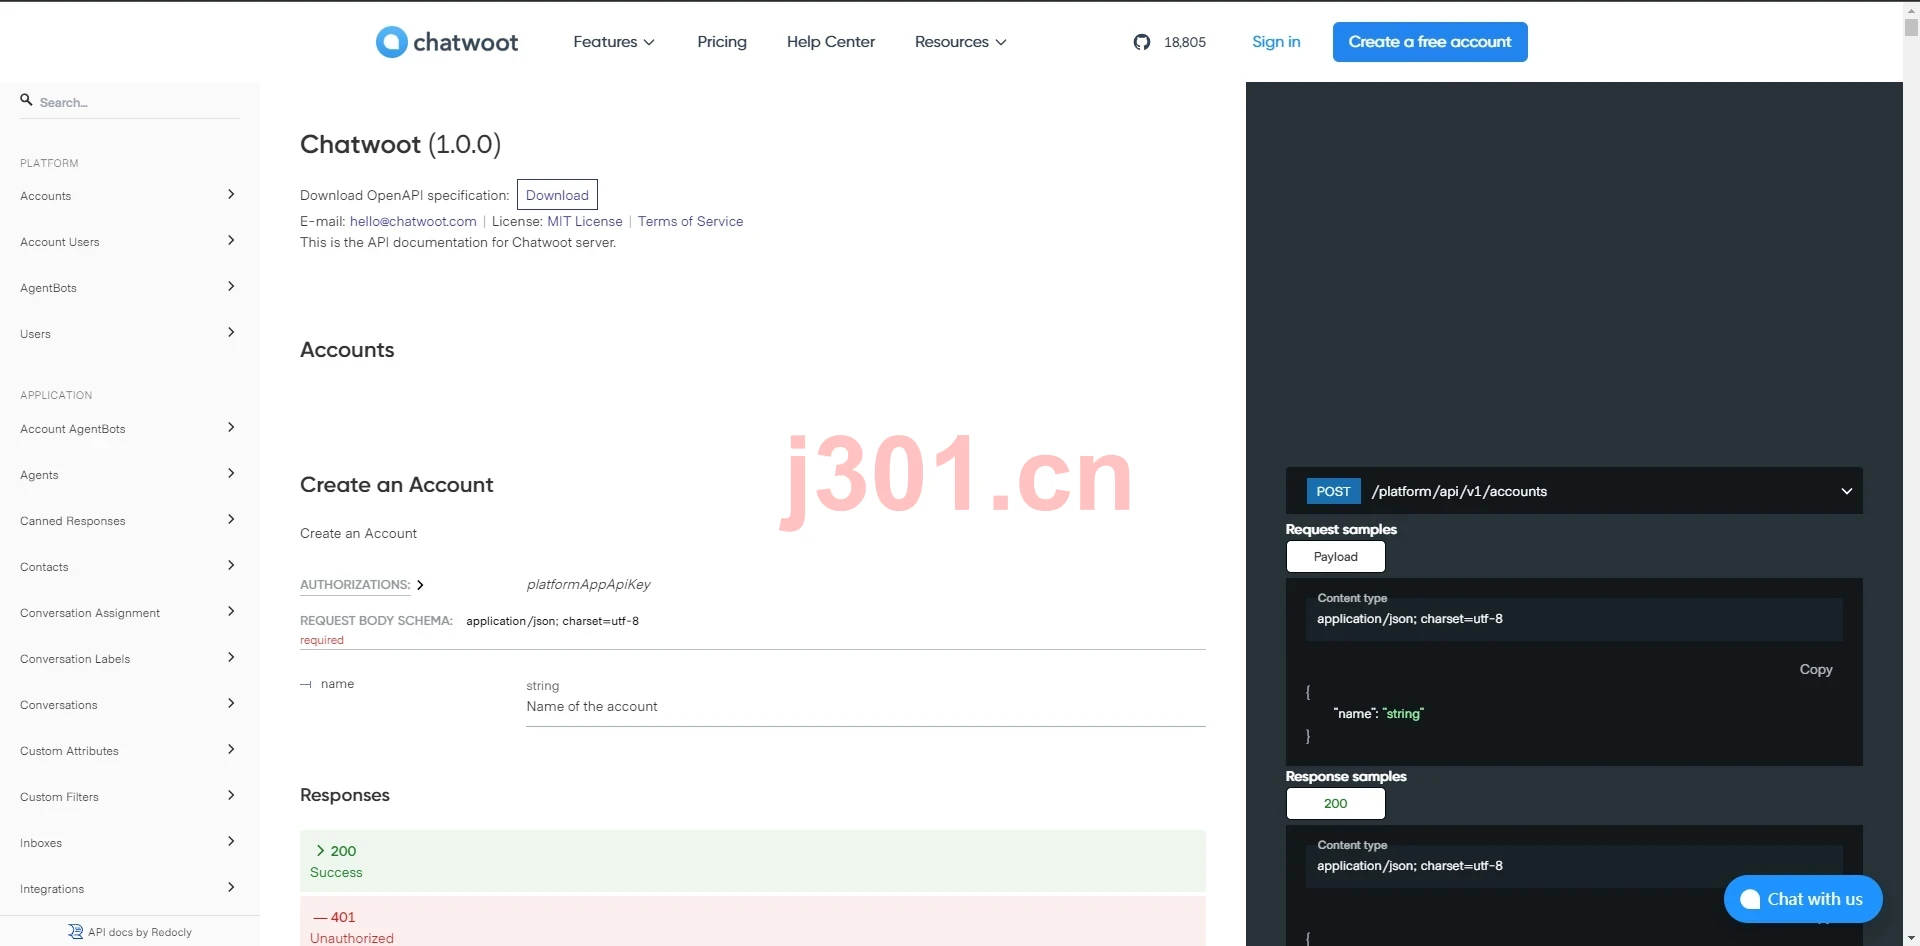1920x946 pixels.
Task: Expand the Conversation Labels section
Action: click(x=130, y=659)
